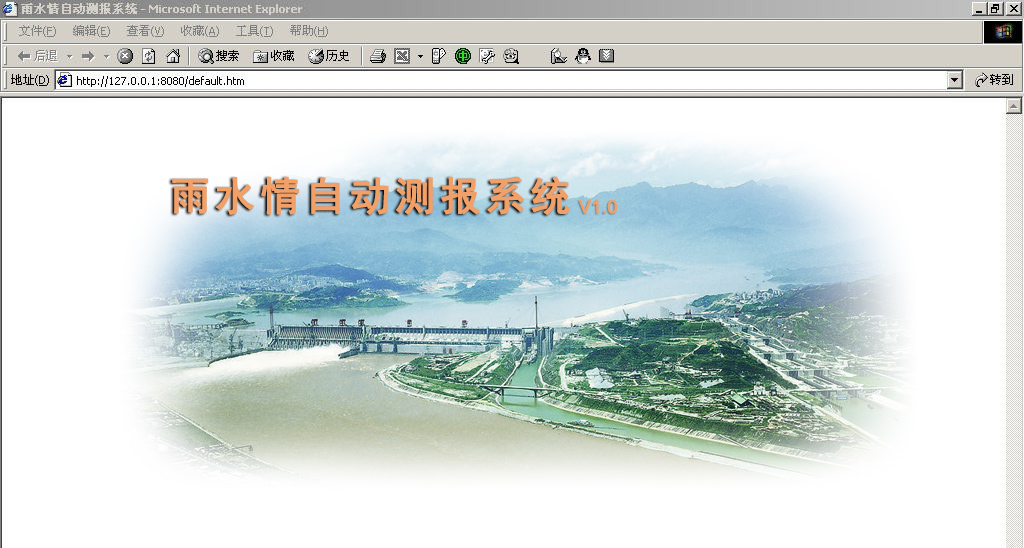Open the dropdown arrow beside the size icon
The width and height of the screenshot is (1024, 548).
[420, 57]
